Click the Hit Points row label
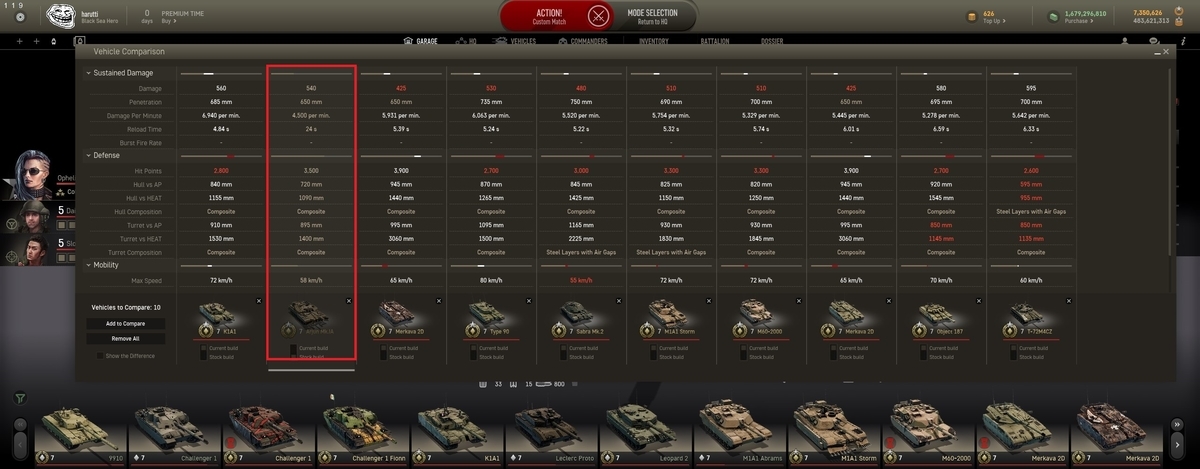The height and width of the screenshot is (469, 1200). coord(149,172)
